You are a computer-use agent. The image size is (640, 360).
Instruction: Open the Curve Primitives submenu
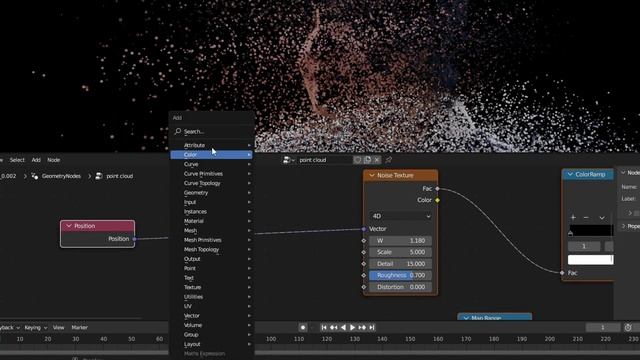coord(211,173)
